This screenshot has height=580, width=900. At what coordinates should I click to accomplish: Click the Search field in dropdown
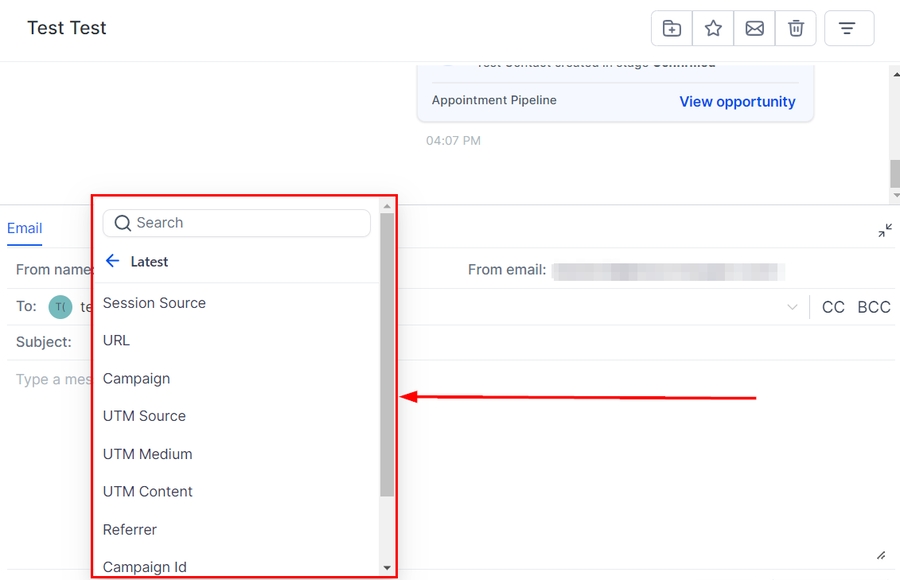237,223
